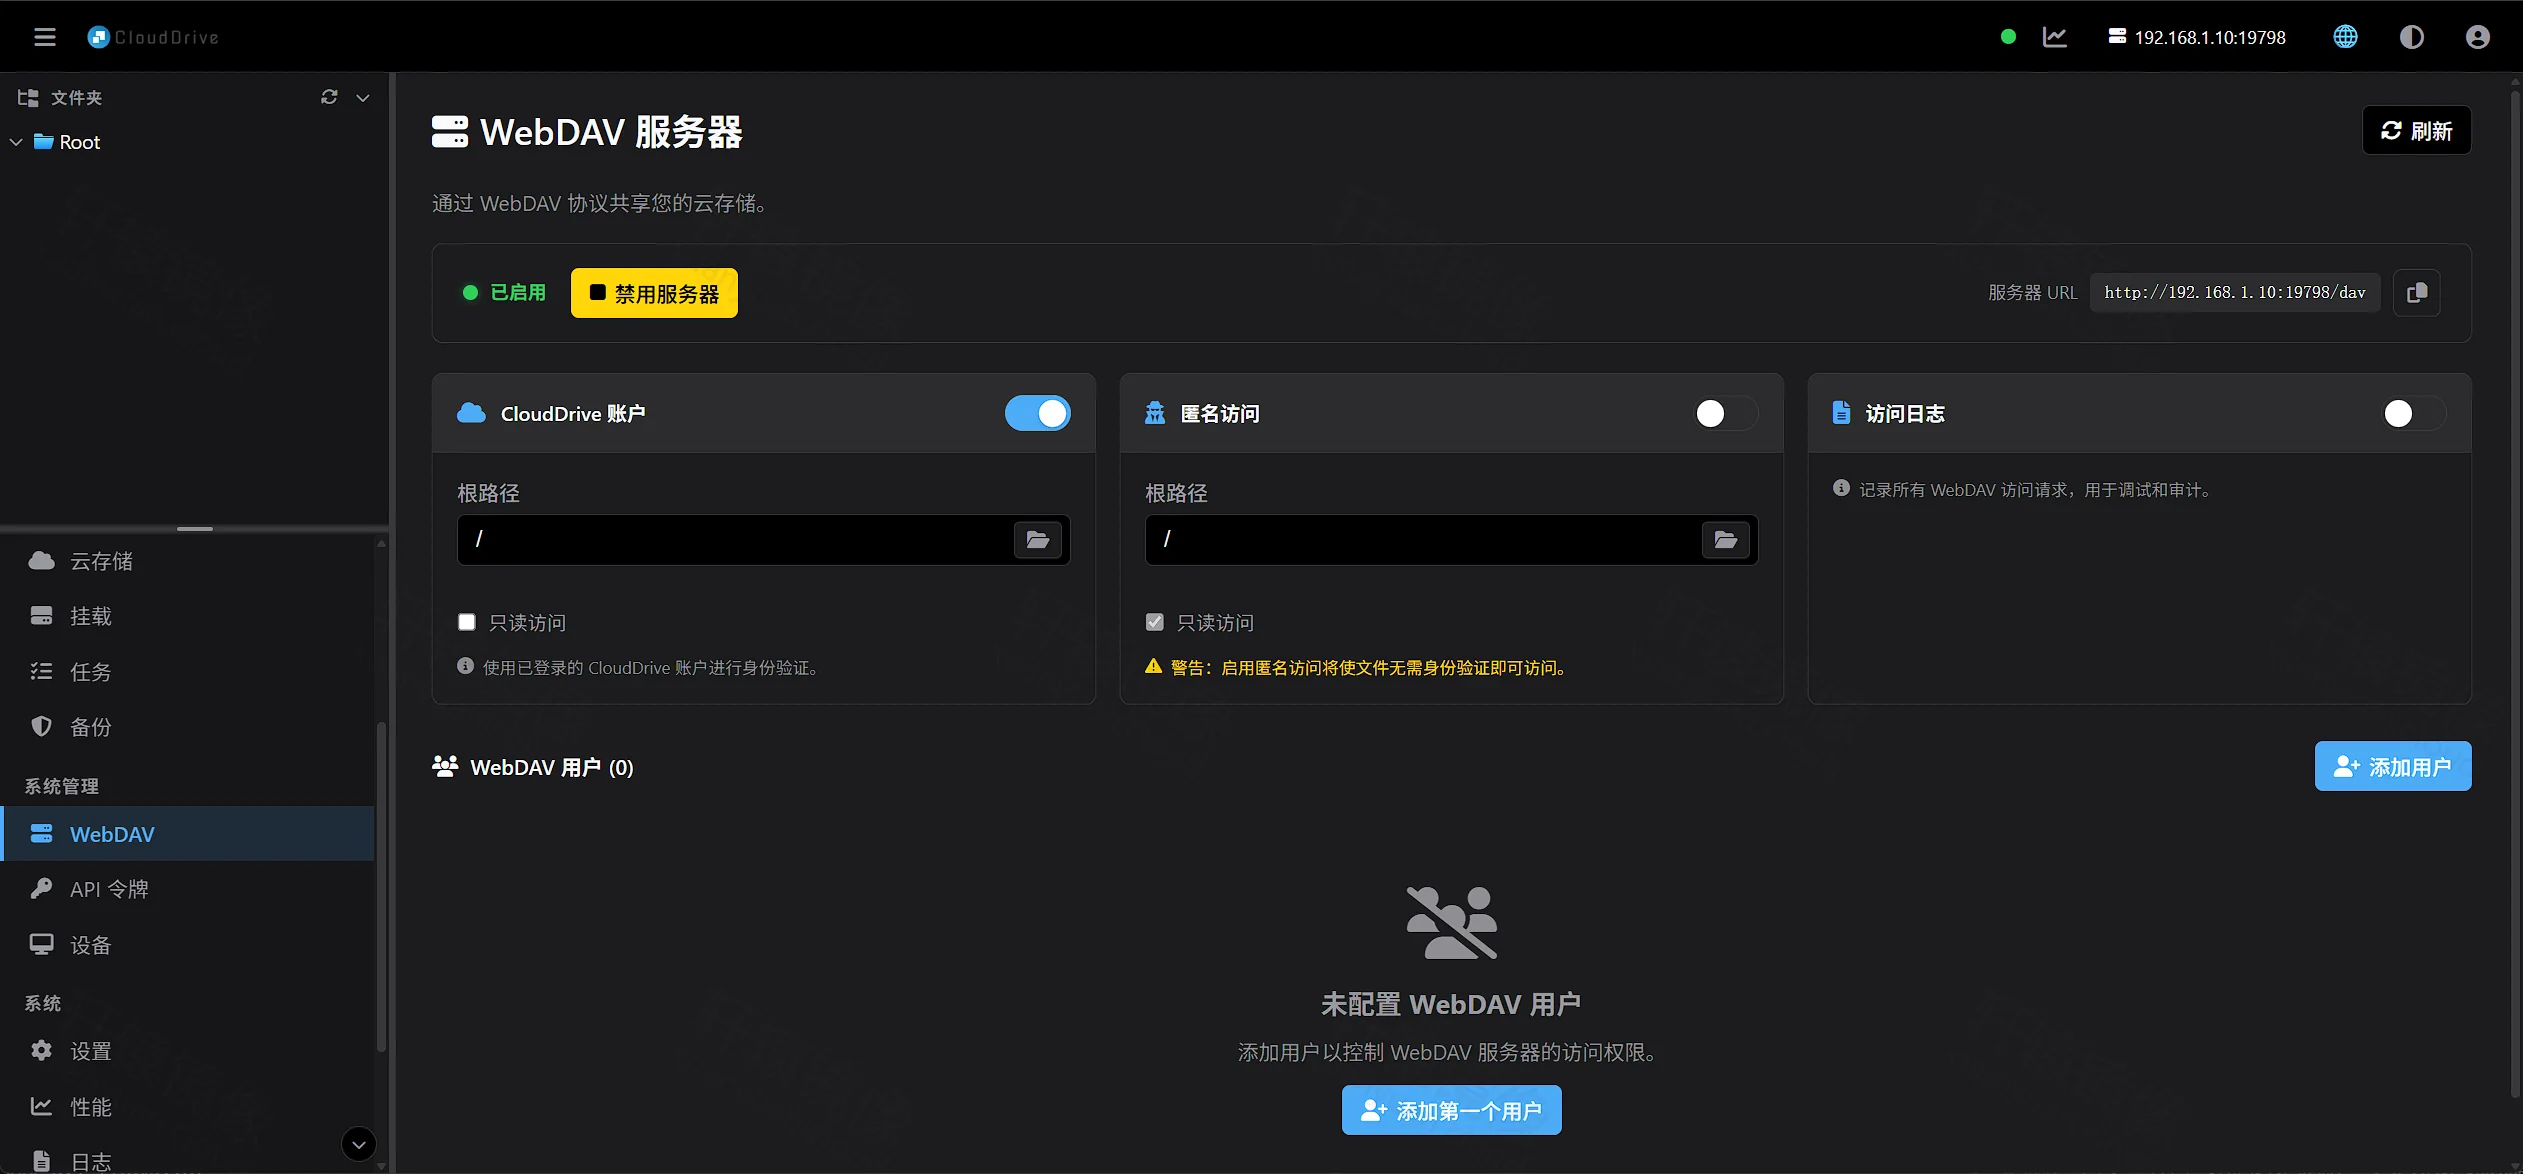This screenshot has width=2523, height=1174.
Task: Click the server URL field
Action: coord(2234,293)
